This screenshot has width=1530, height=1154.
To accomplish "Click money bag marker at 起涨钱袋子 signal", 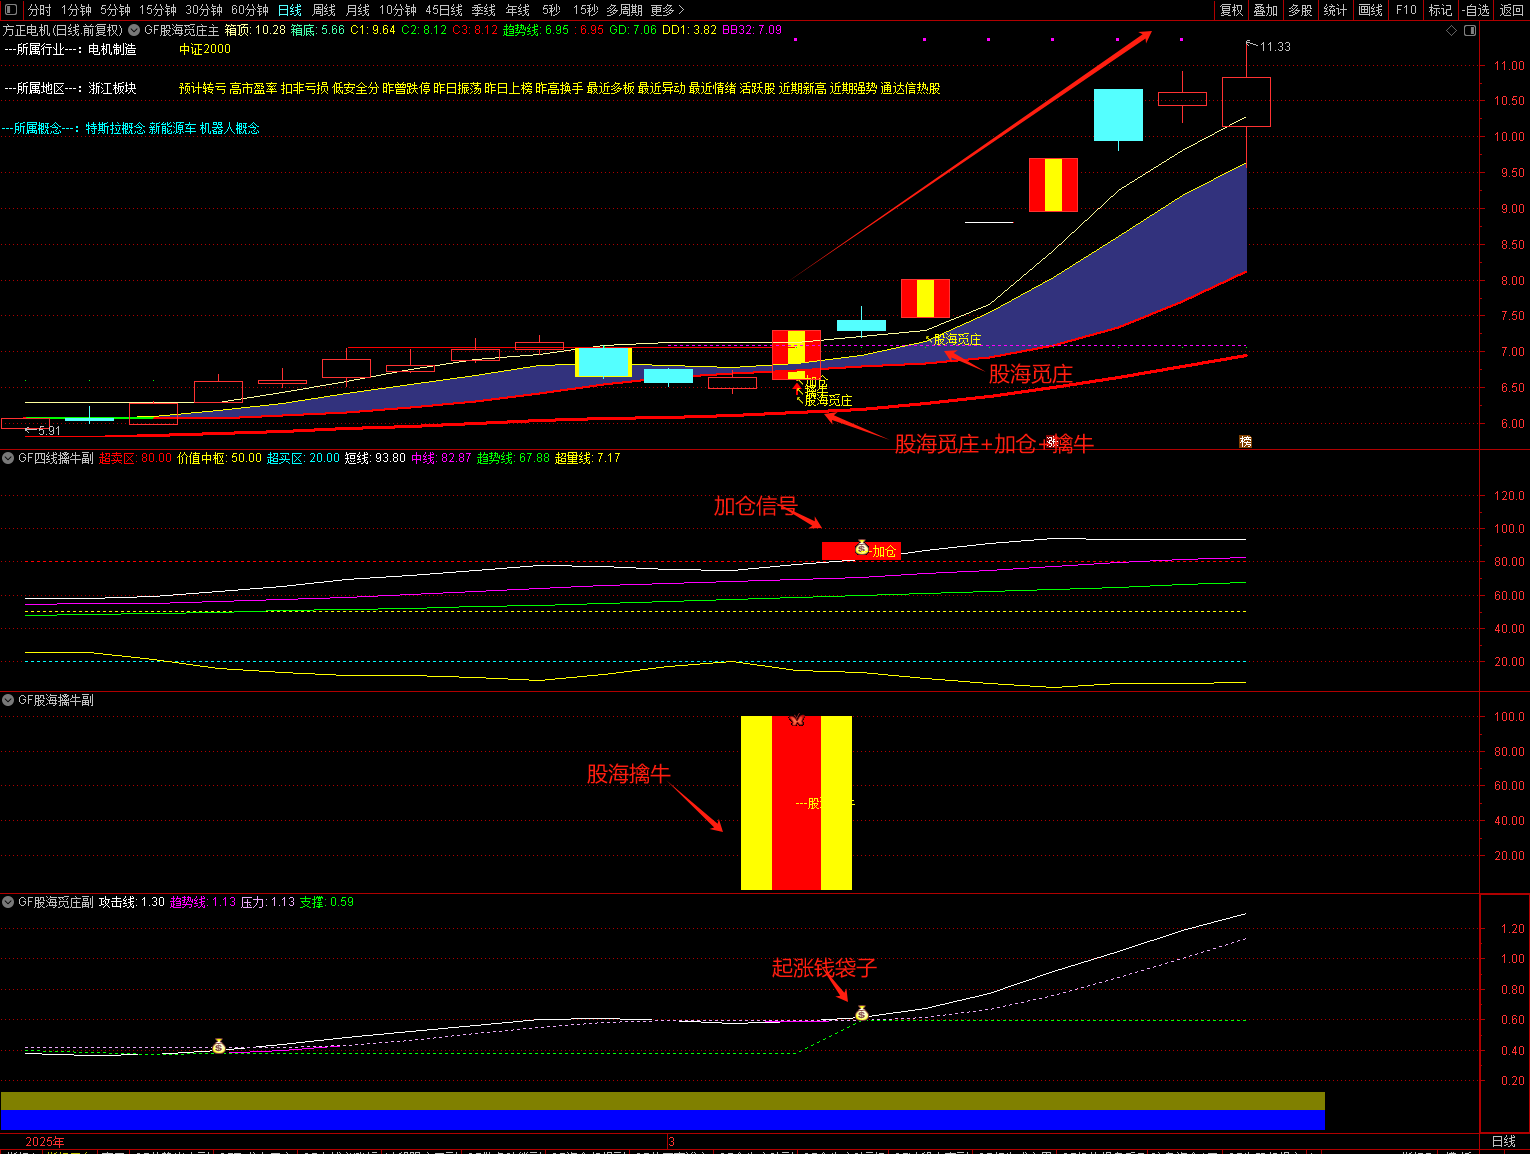I will click(x=862, y=1014).
